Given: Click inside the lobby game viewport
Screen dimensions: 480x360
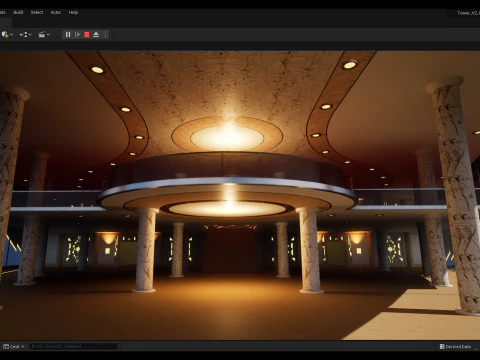Looking at the screenshot, I should click(240, 195).
